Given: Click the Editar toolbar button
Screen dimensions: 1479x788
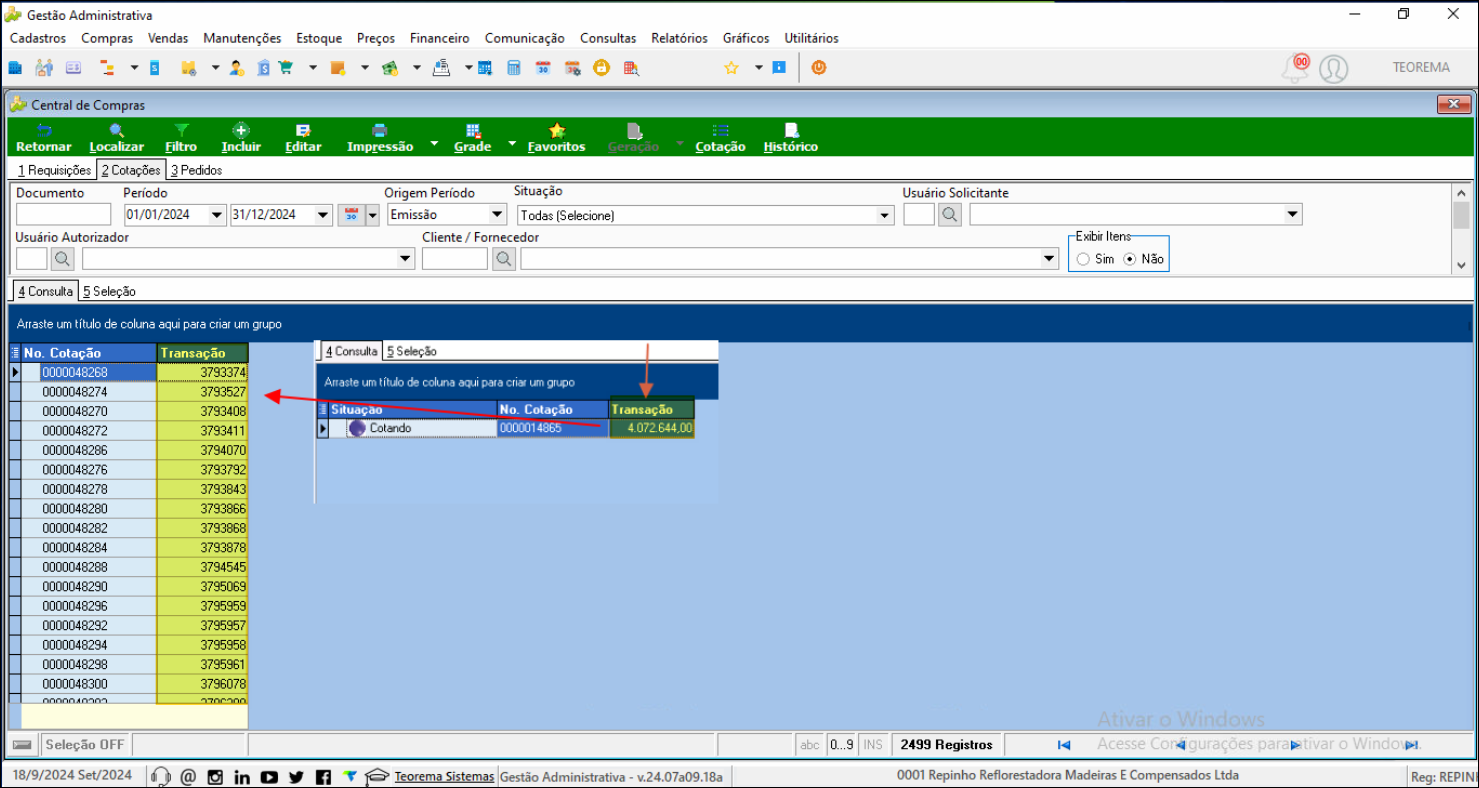Looking at the screenshot, I should click(303, 138).
